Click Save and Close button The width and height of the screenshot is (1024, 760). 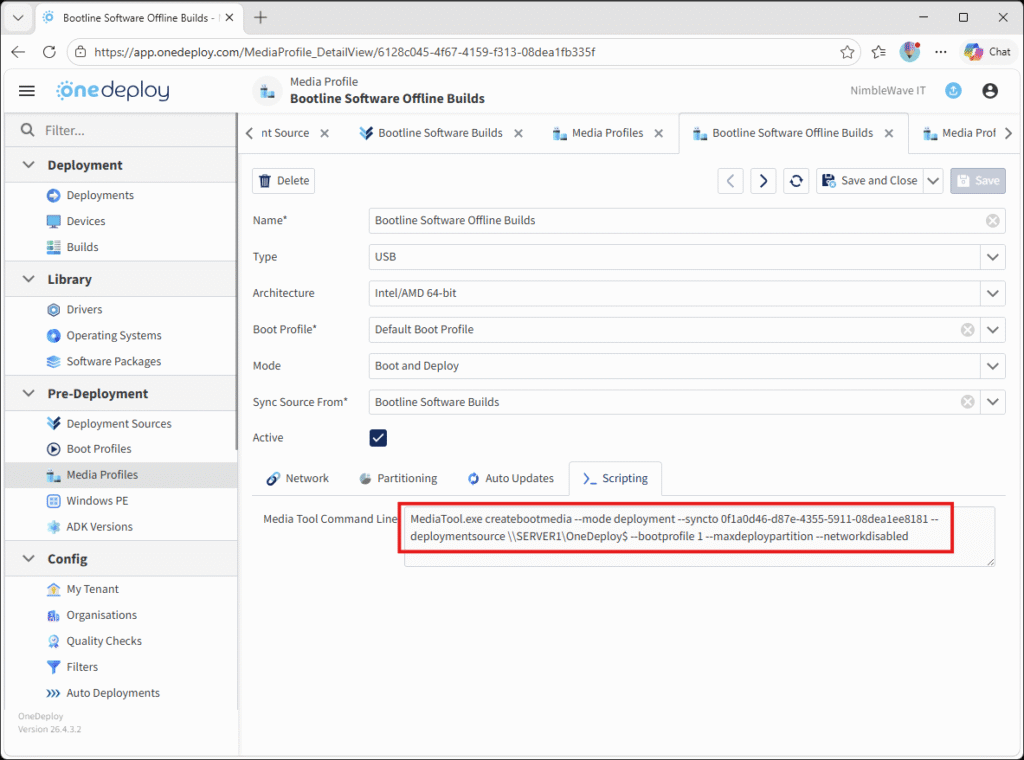(870, 181)
